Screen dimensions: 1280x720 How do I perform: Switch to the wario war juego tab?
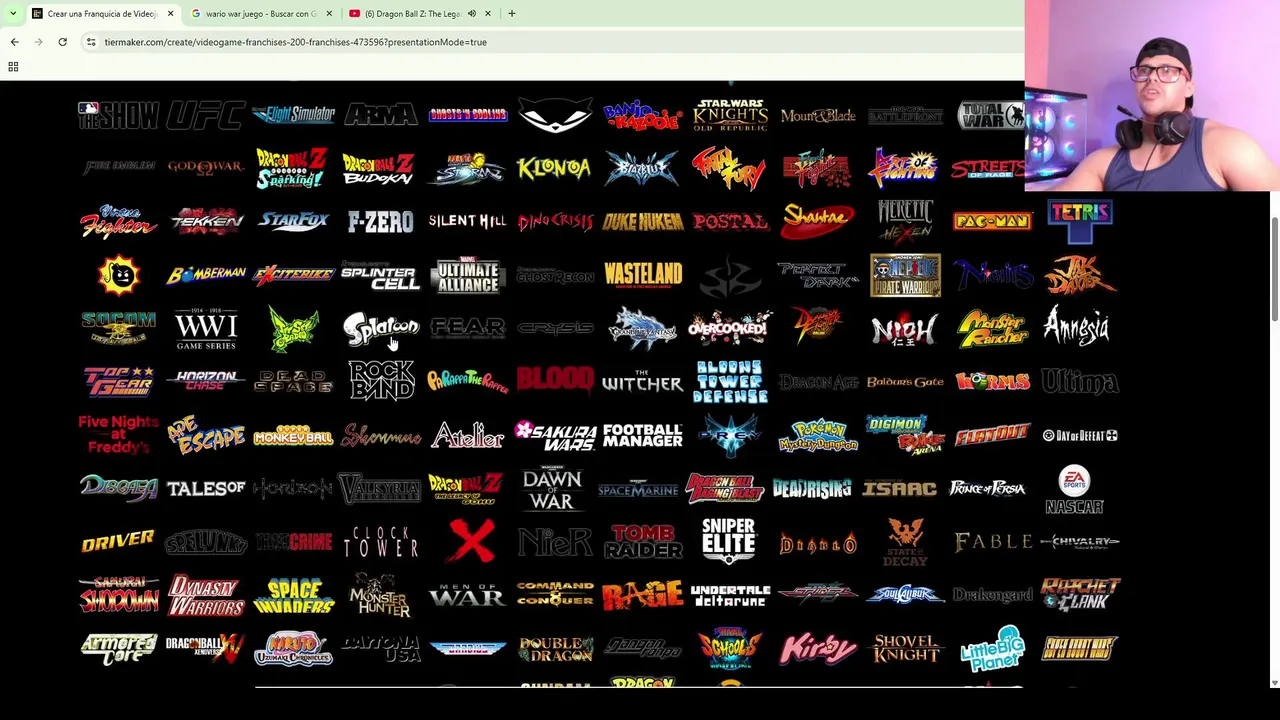[x=260, y=14]
